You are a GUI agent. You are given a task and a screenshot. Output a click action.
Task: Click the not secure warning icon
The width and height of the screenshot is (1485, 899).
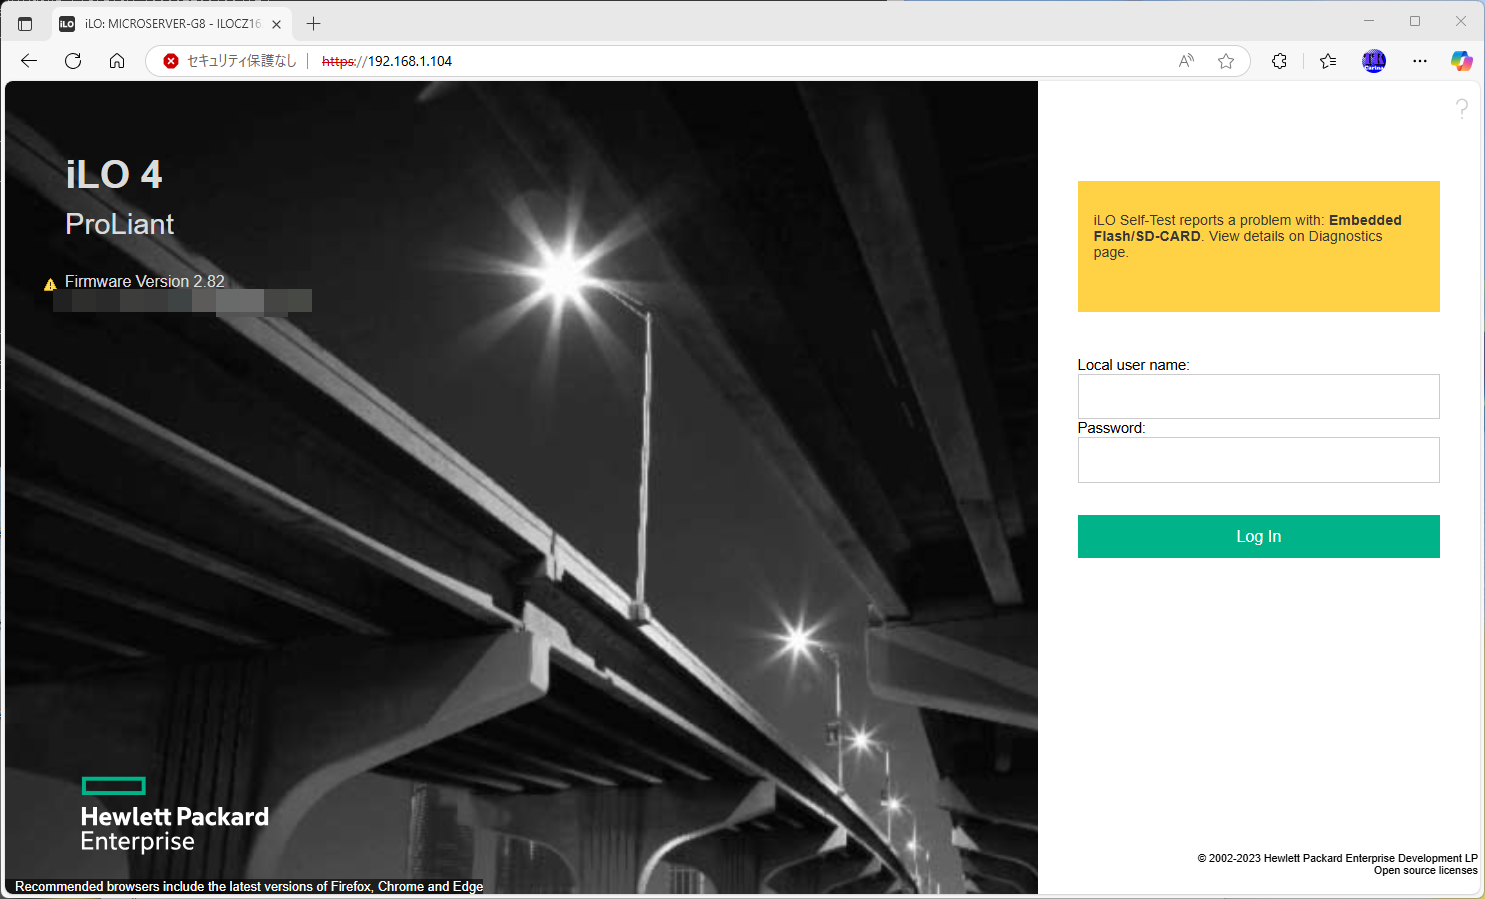click(x=171, y=61)
